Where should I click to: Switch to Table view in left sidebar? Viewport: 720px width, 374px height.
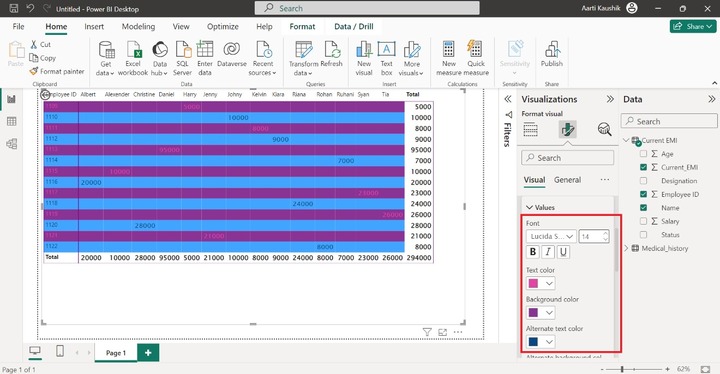point(11,121)
